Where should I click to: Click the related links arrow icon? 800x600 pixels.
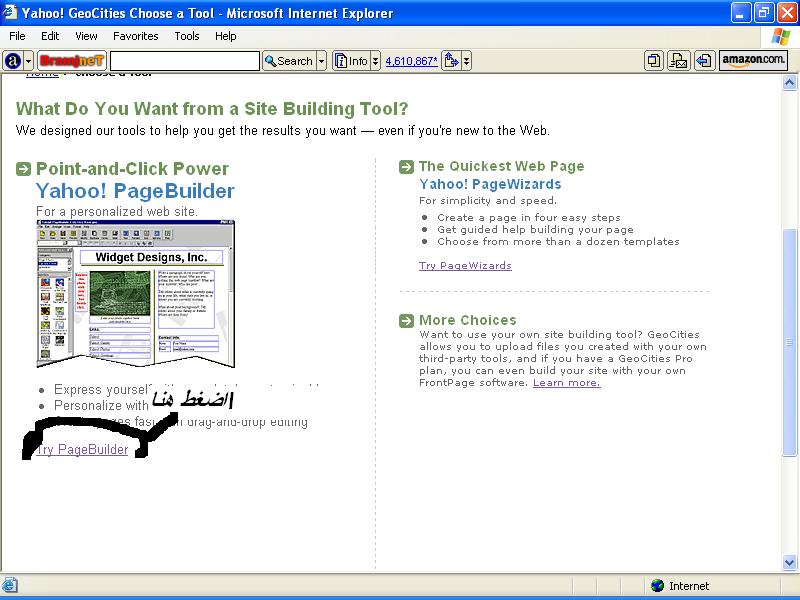[x=452, y=61]
